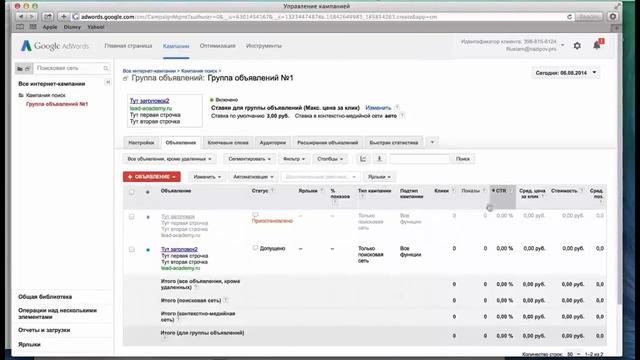The width and height of the screenshot is (640, 360).
Task: Open Отчеты и загрузки in sidebar
Action: coord(44,330)
